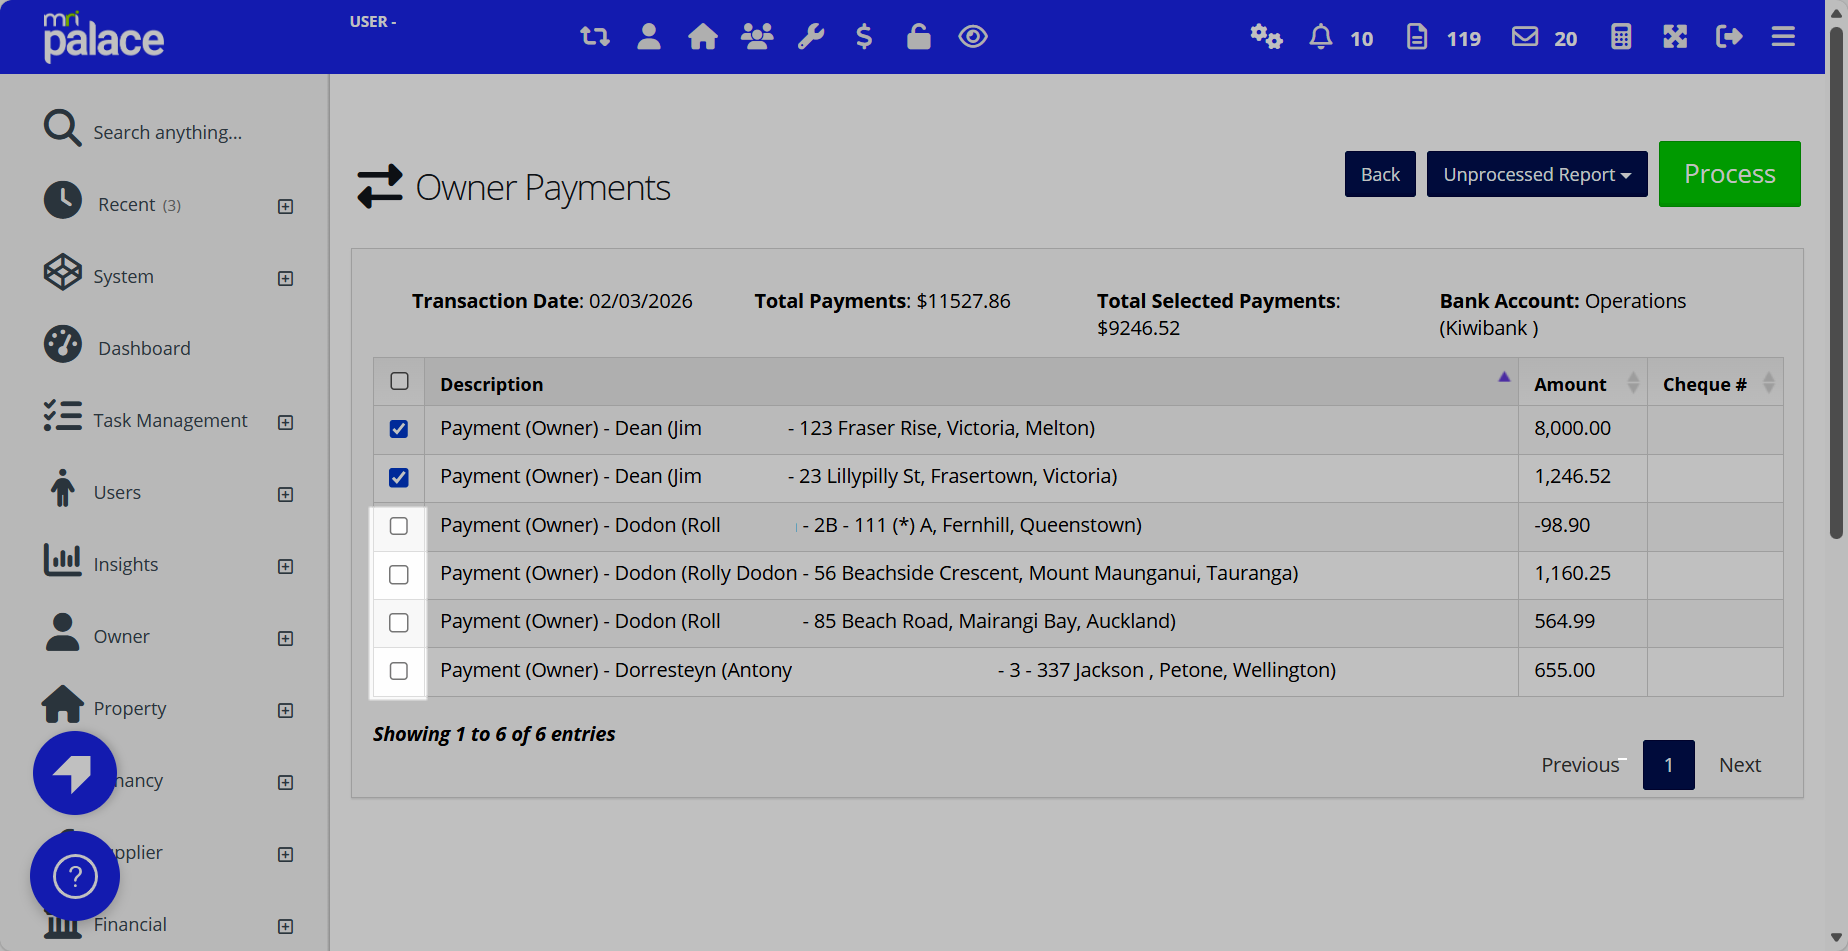Image resolution: width=1848 pixels, height=951 pixels.
Task: Click the round question mark help button
Action: 75,877
